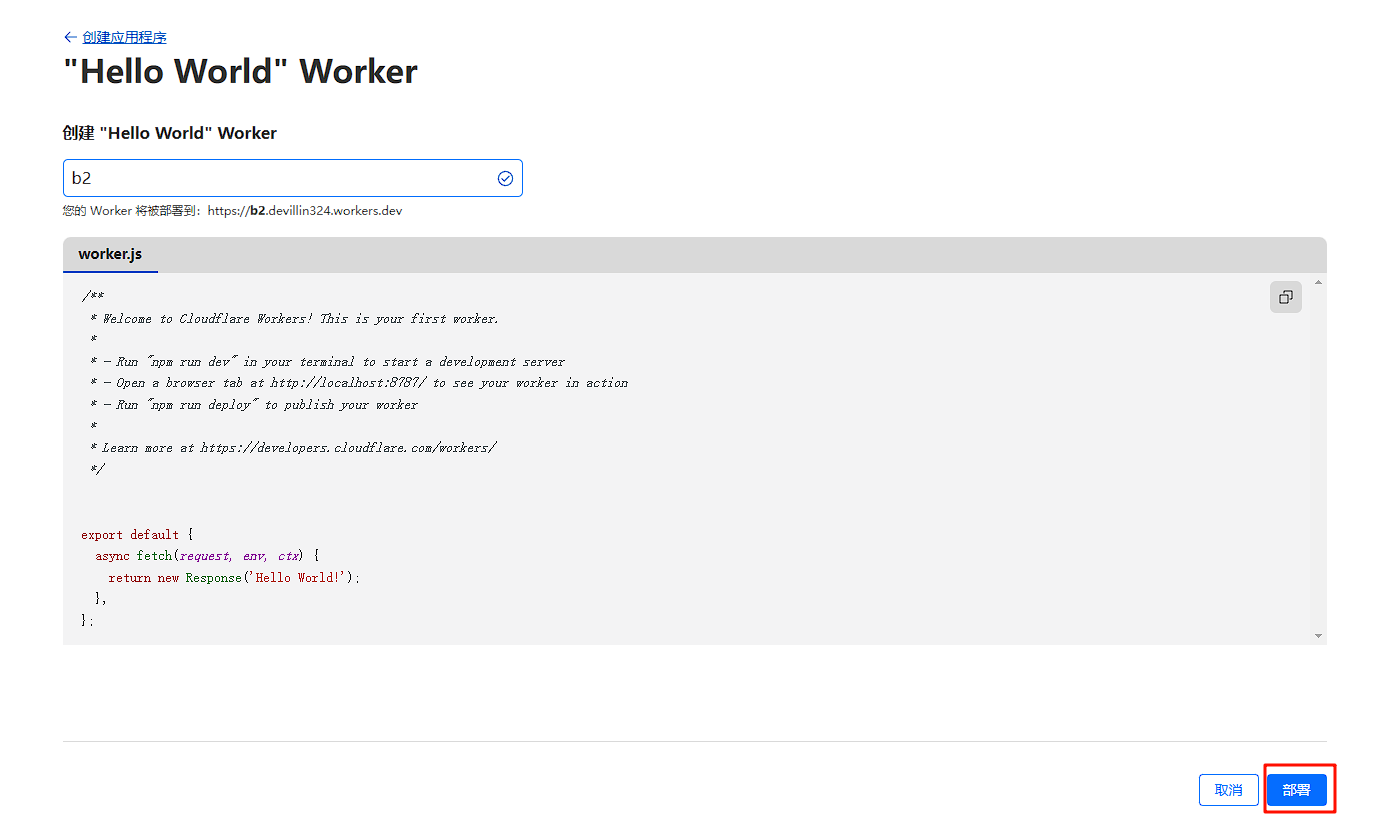The width and height of the screenshot is (1376, 821).
Task: Open the 创建应用程序 breadcrumb link
Action: click(x=124, y=37)
